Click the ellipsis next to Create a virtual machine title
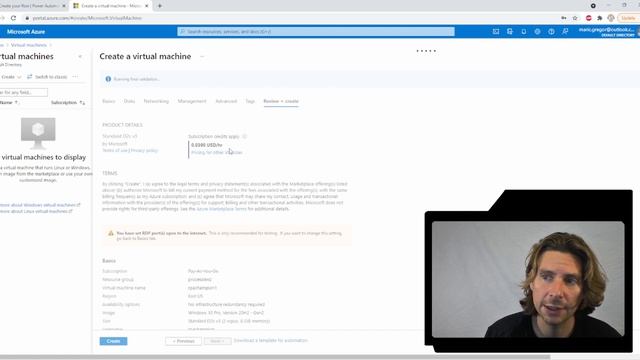 click(202, 57)
